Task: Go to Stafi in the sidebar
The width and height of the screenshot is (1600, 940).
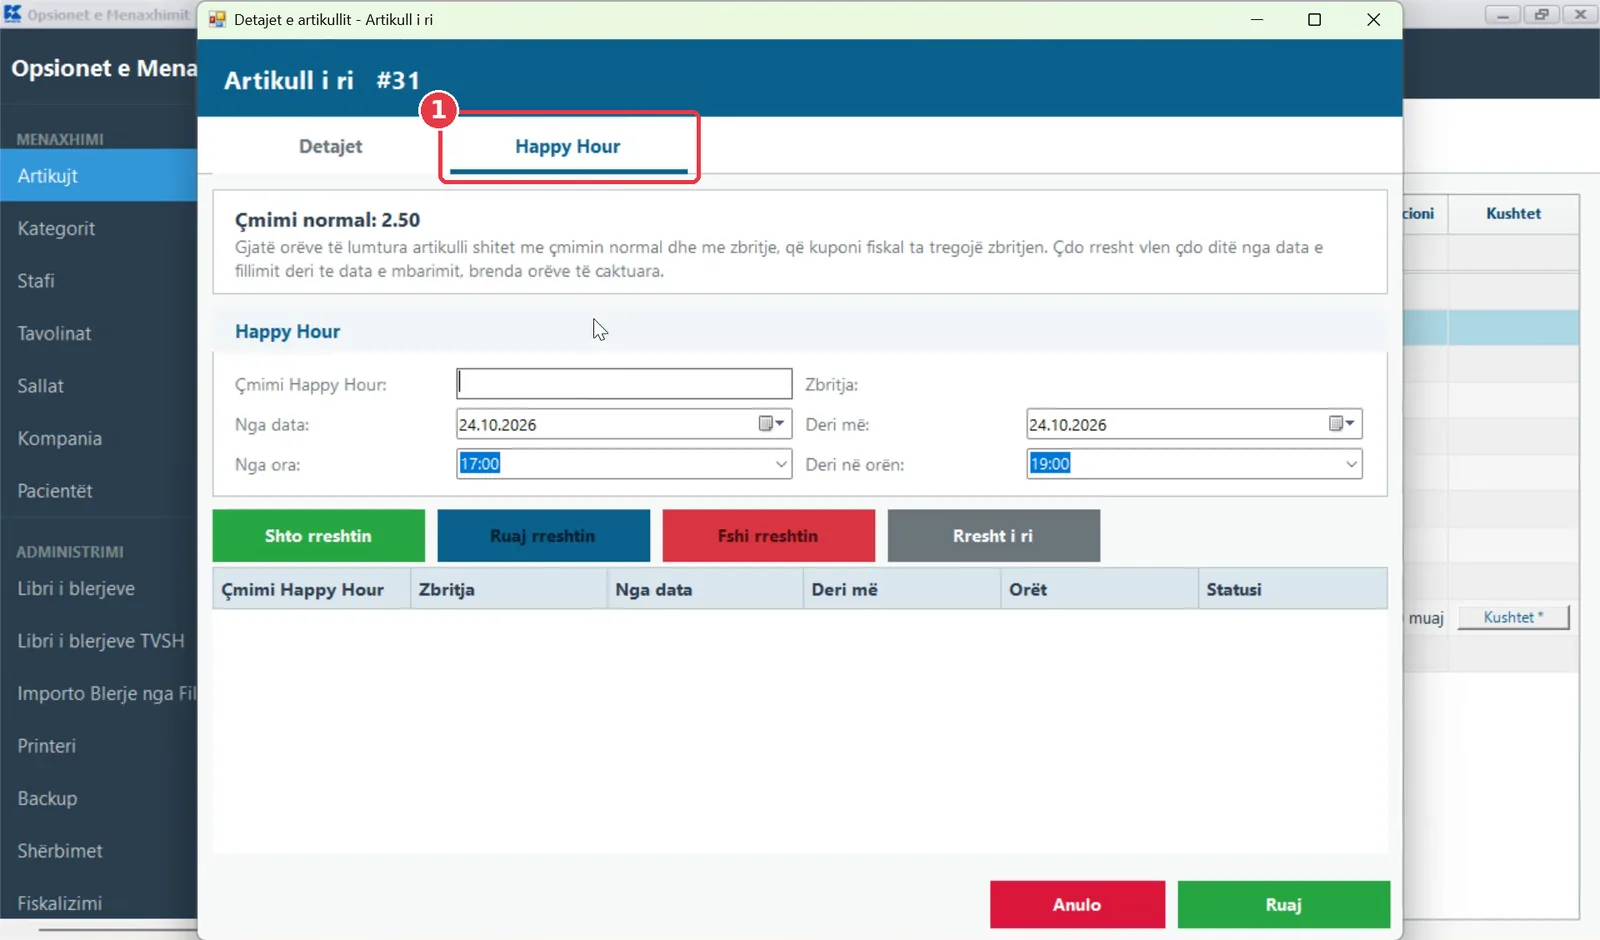Action: pos(99,281)
